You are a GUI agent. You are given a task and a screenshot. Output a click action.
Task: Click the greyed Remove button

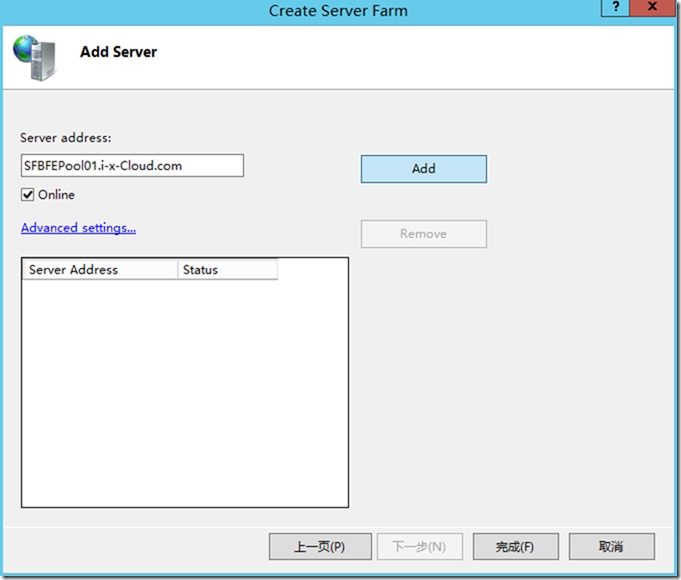[423, 234]
